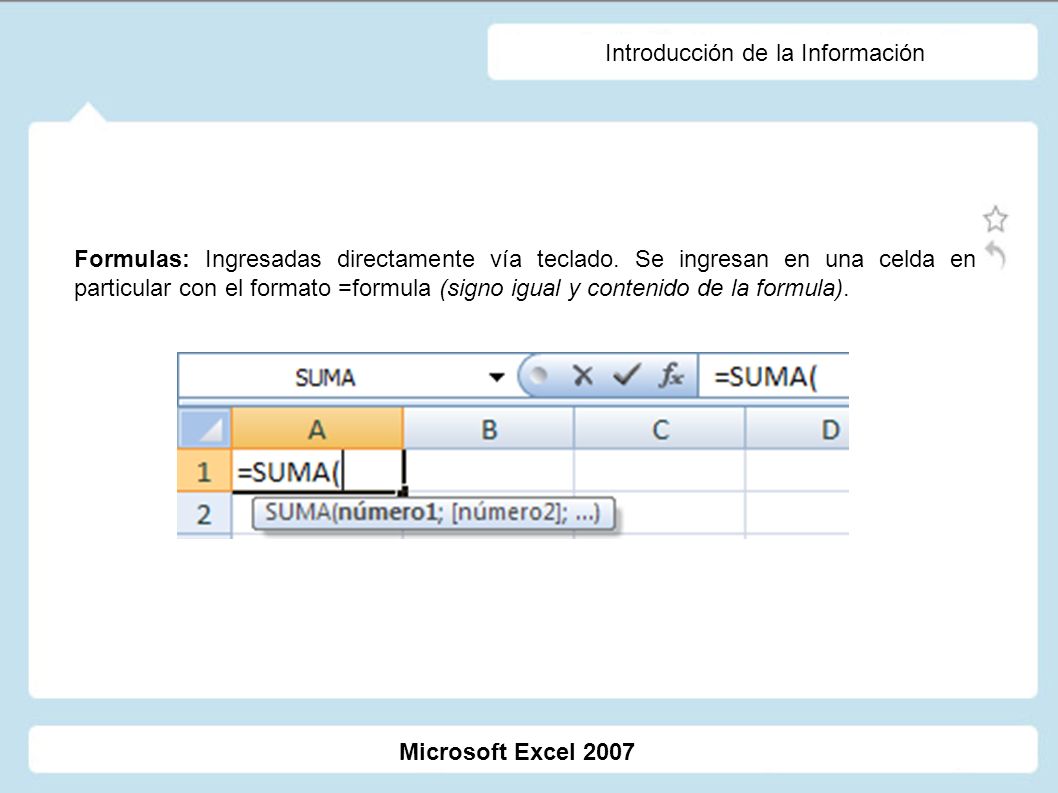Expand the Name Box dropdown arrow
This screenshot has height=793, width=1058.
click(497, 377)
